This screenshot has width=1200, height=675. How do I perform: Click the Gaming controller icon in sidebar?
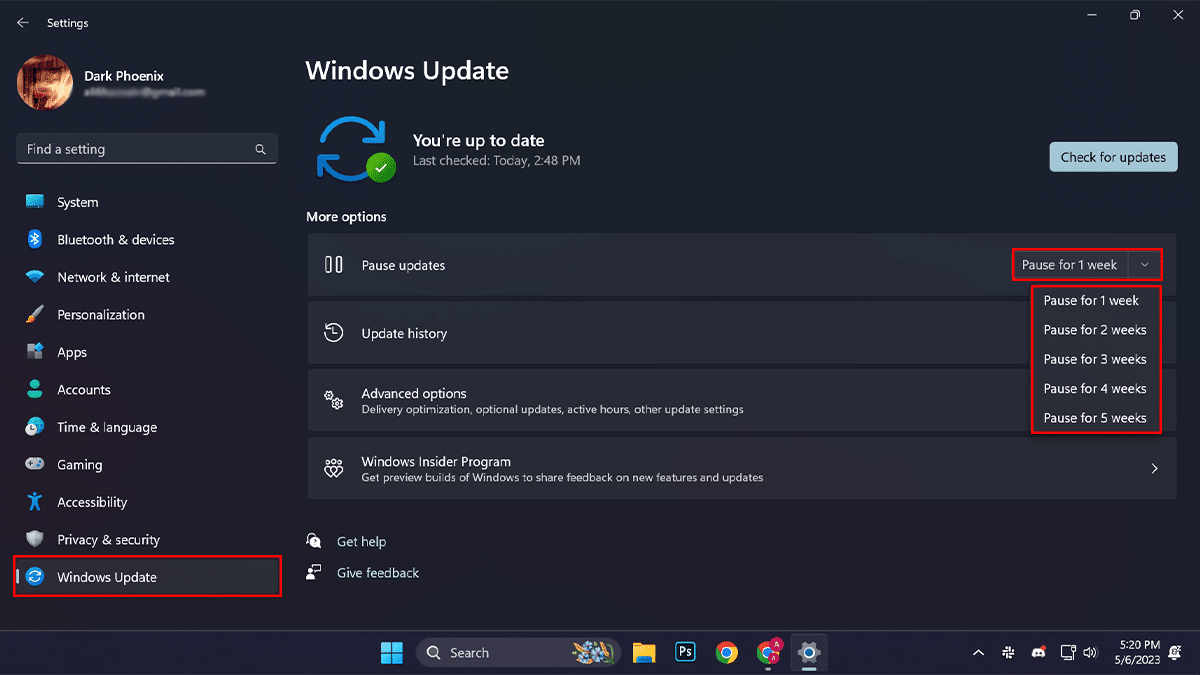pyautogui.click(x=35, y=465)
